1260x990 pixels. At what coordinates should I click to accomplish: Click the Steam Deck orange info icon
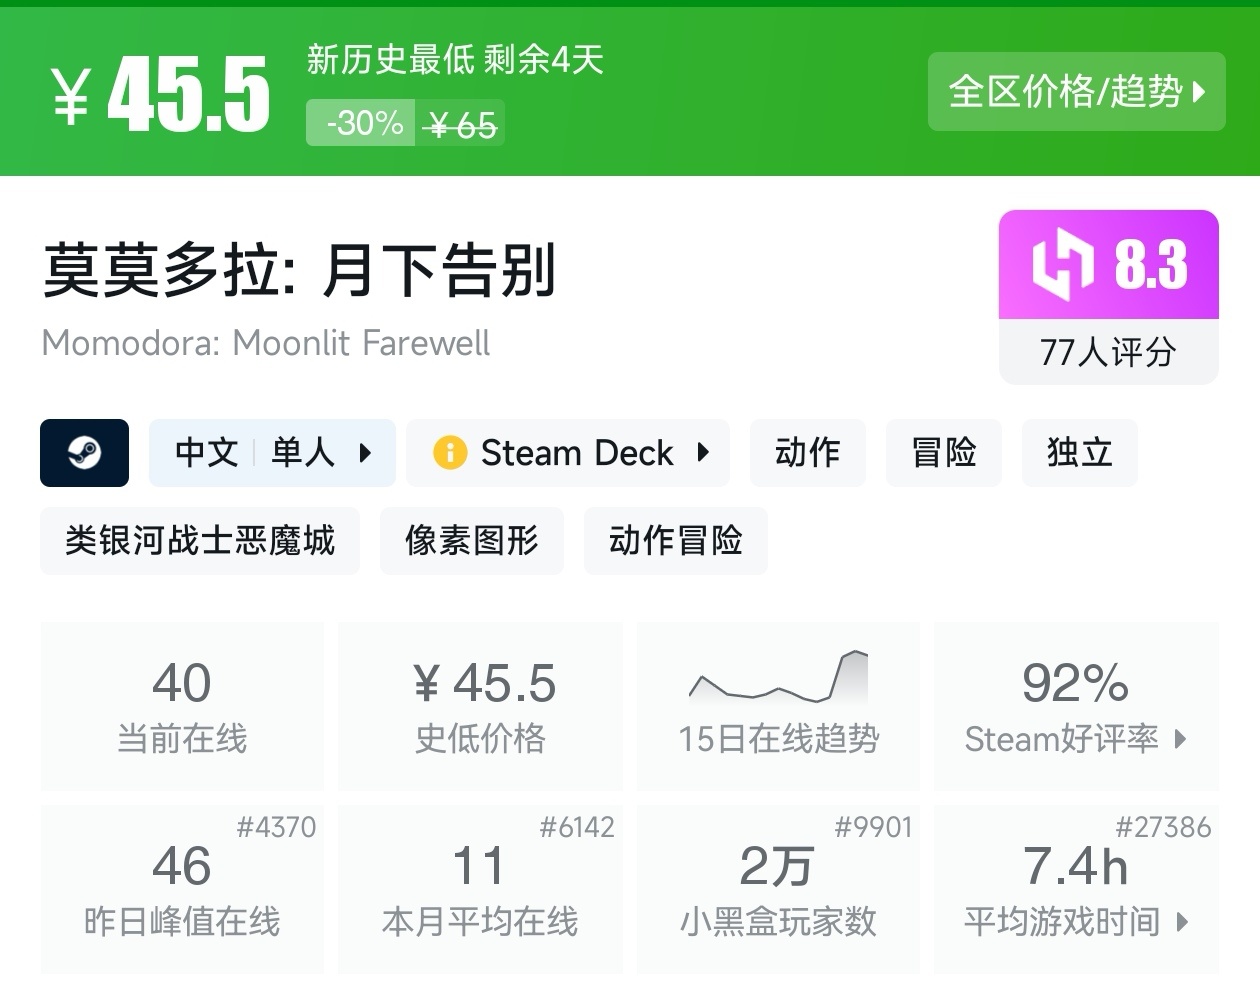449,453
